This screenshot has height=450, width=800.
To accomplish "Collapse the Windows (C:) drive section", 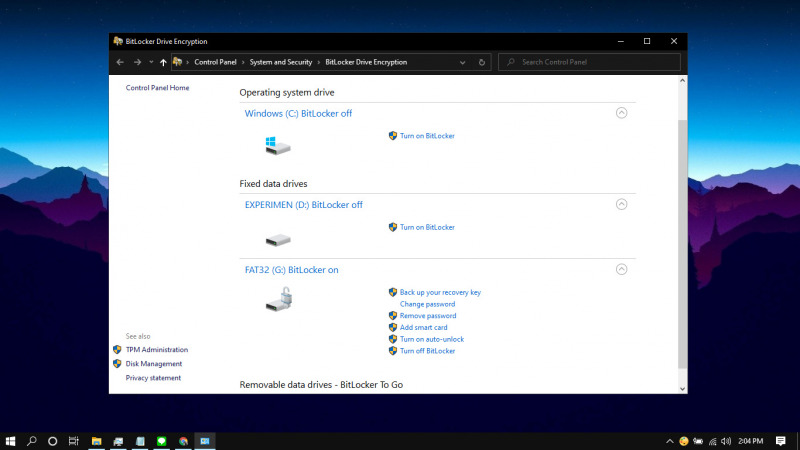I will pos(621,113).
